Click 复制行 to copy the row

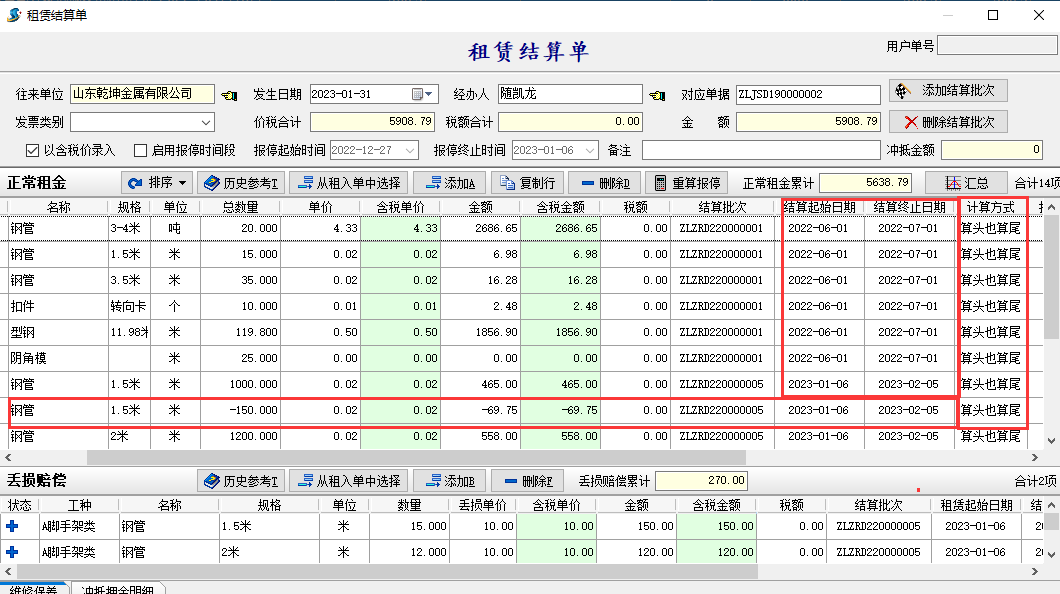[529, 183]
